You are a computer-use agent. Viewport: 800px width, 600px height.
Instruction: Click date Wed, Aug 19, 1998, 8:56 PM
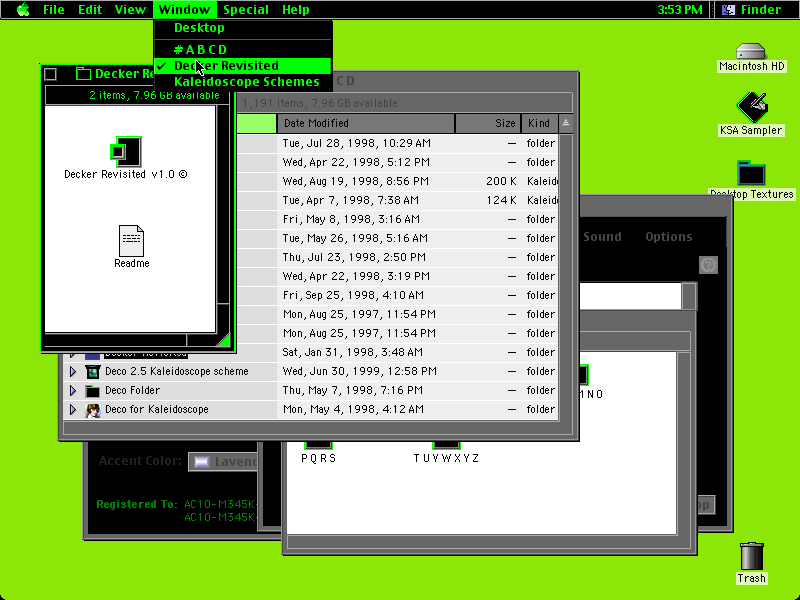356,181
